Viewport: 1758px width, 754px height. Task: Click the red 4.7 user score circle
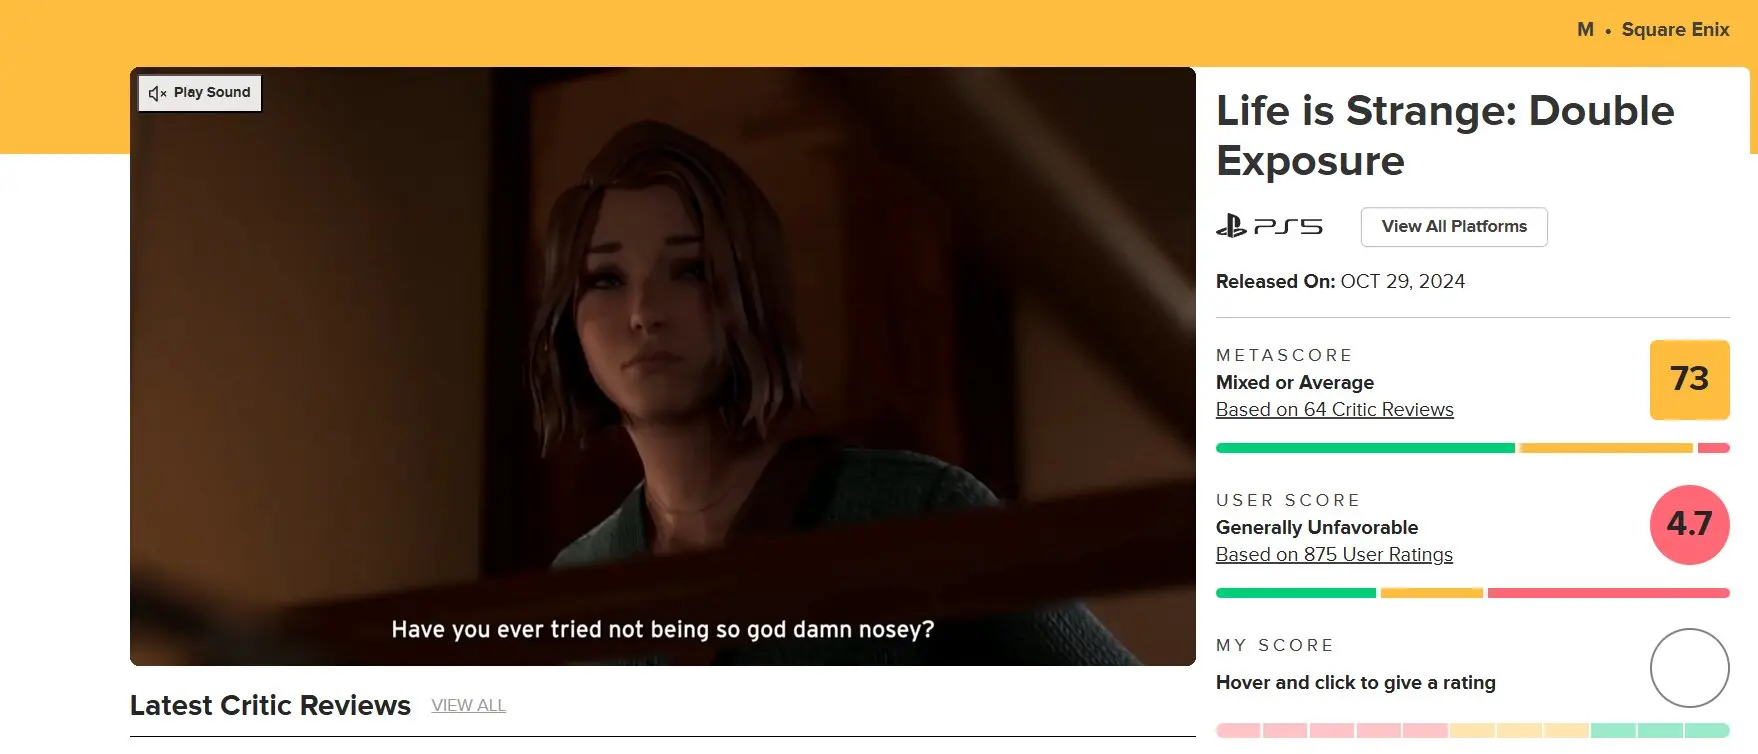(1689, 524)
